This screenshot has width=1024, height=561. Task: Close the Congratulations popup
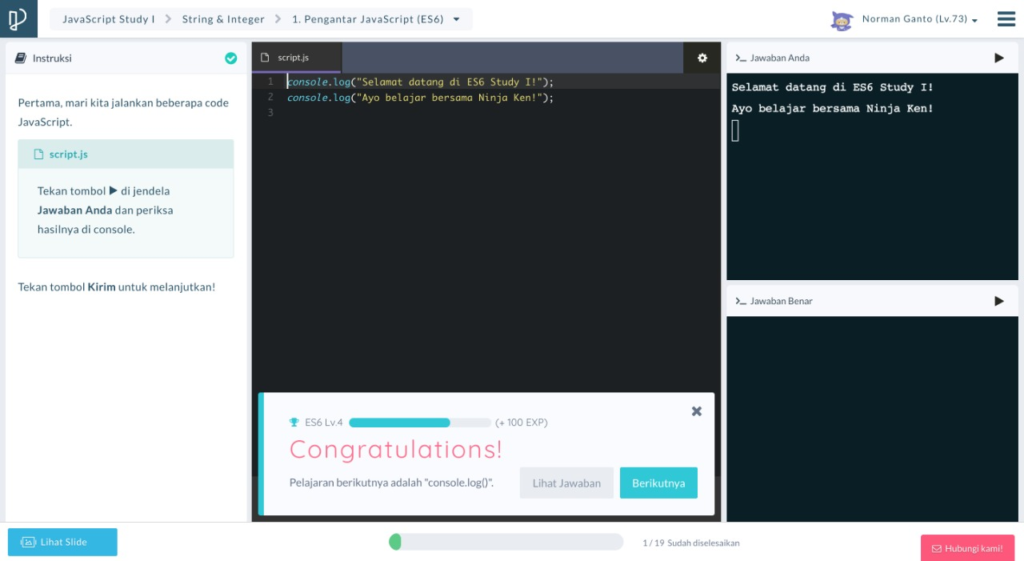point(697,411)
